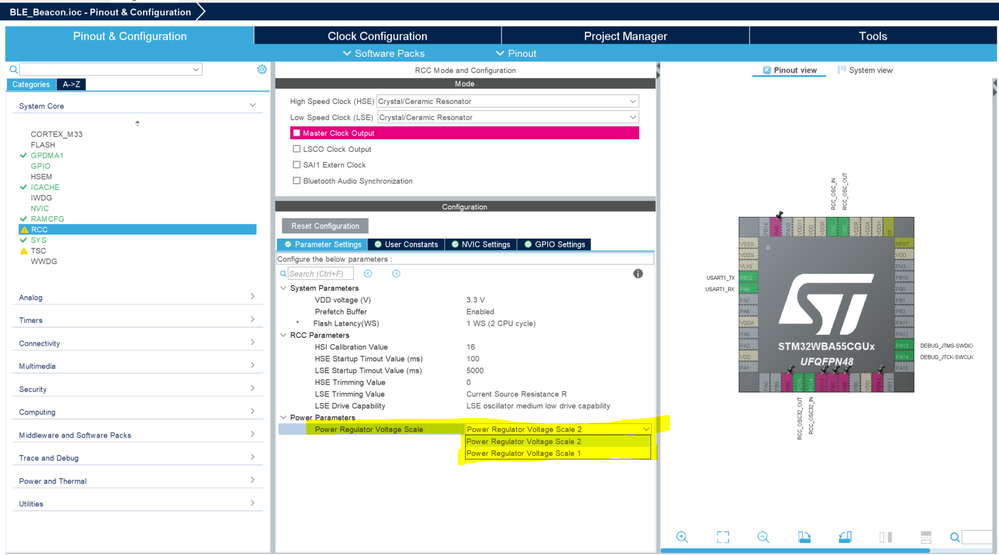Viewport: 999px width, 555px height.
Task: Click the left-panel search magnifier icon
Action: point(13,69)
